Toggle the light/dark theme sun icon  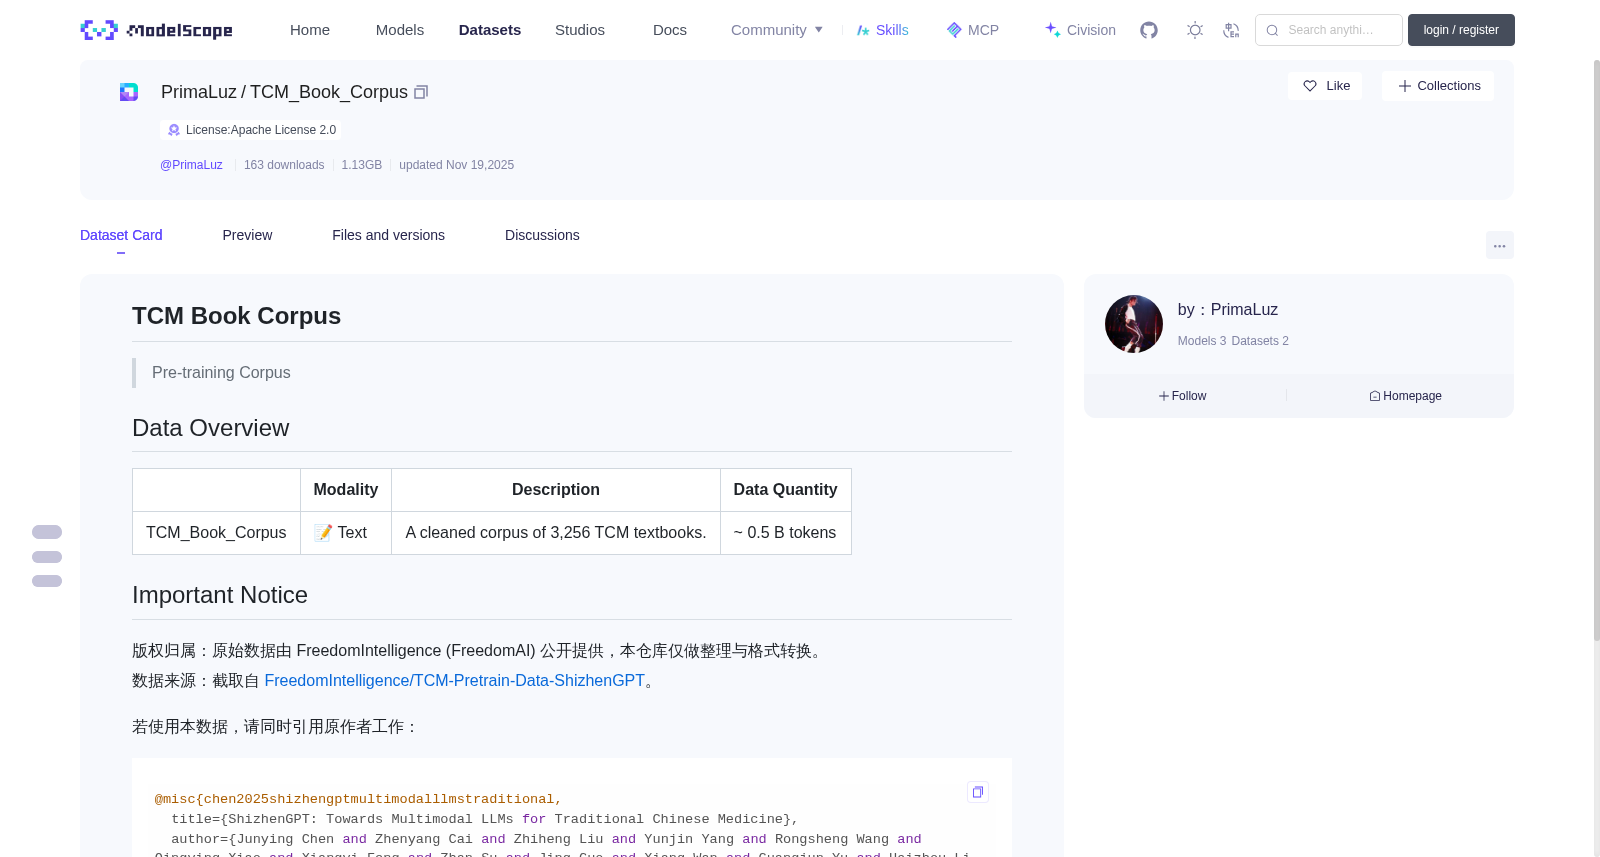(x=1195, y=30)
